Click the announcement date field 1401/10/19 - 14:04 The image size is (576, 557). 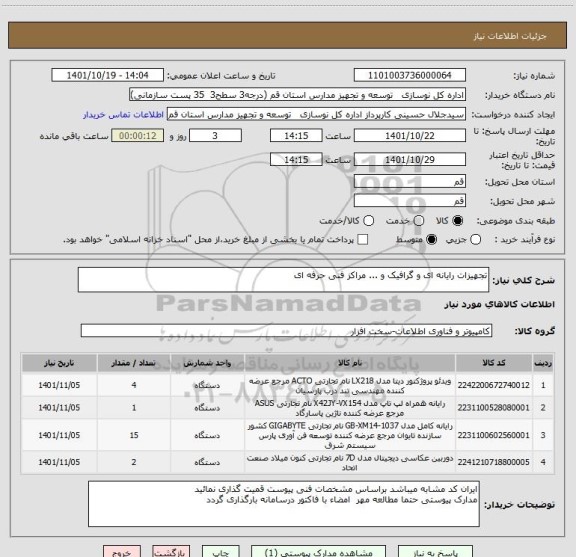click(108, 75)
